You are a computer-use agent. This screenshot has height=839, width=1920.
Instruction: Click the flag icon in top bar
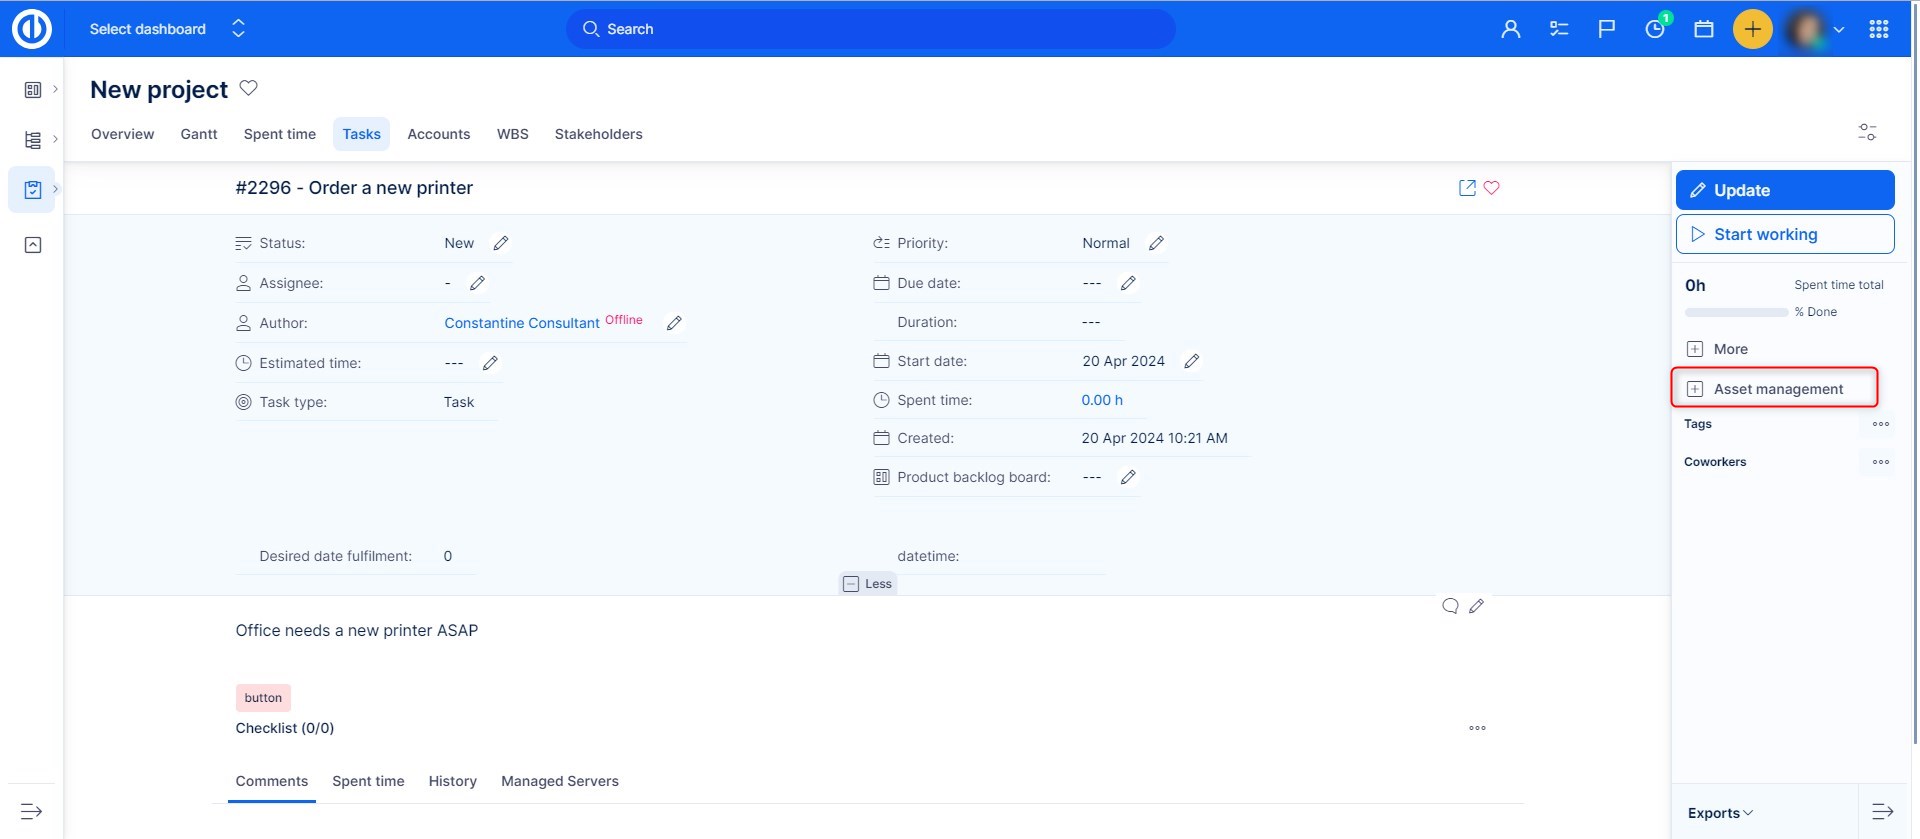(x=1607, y=29)
